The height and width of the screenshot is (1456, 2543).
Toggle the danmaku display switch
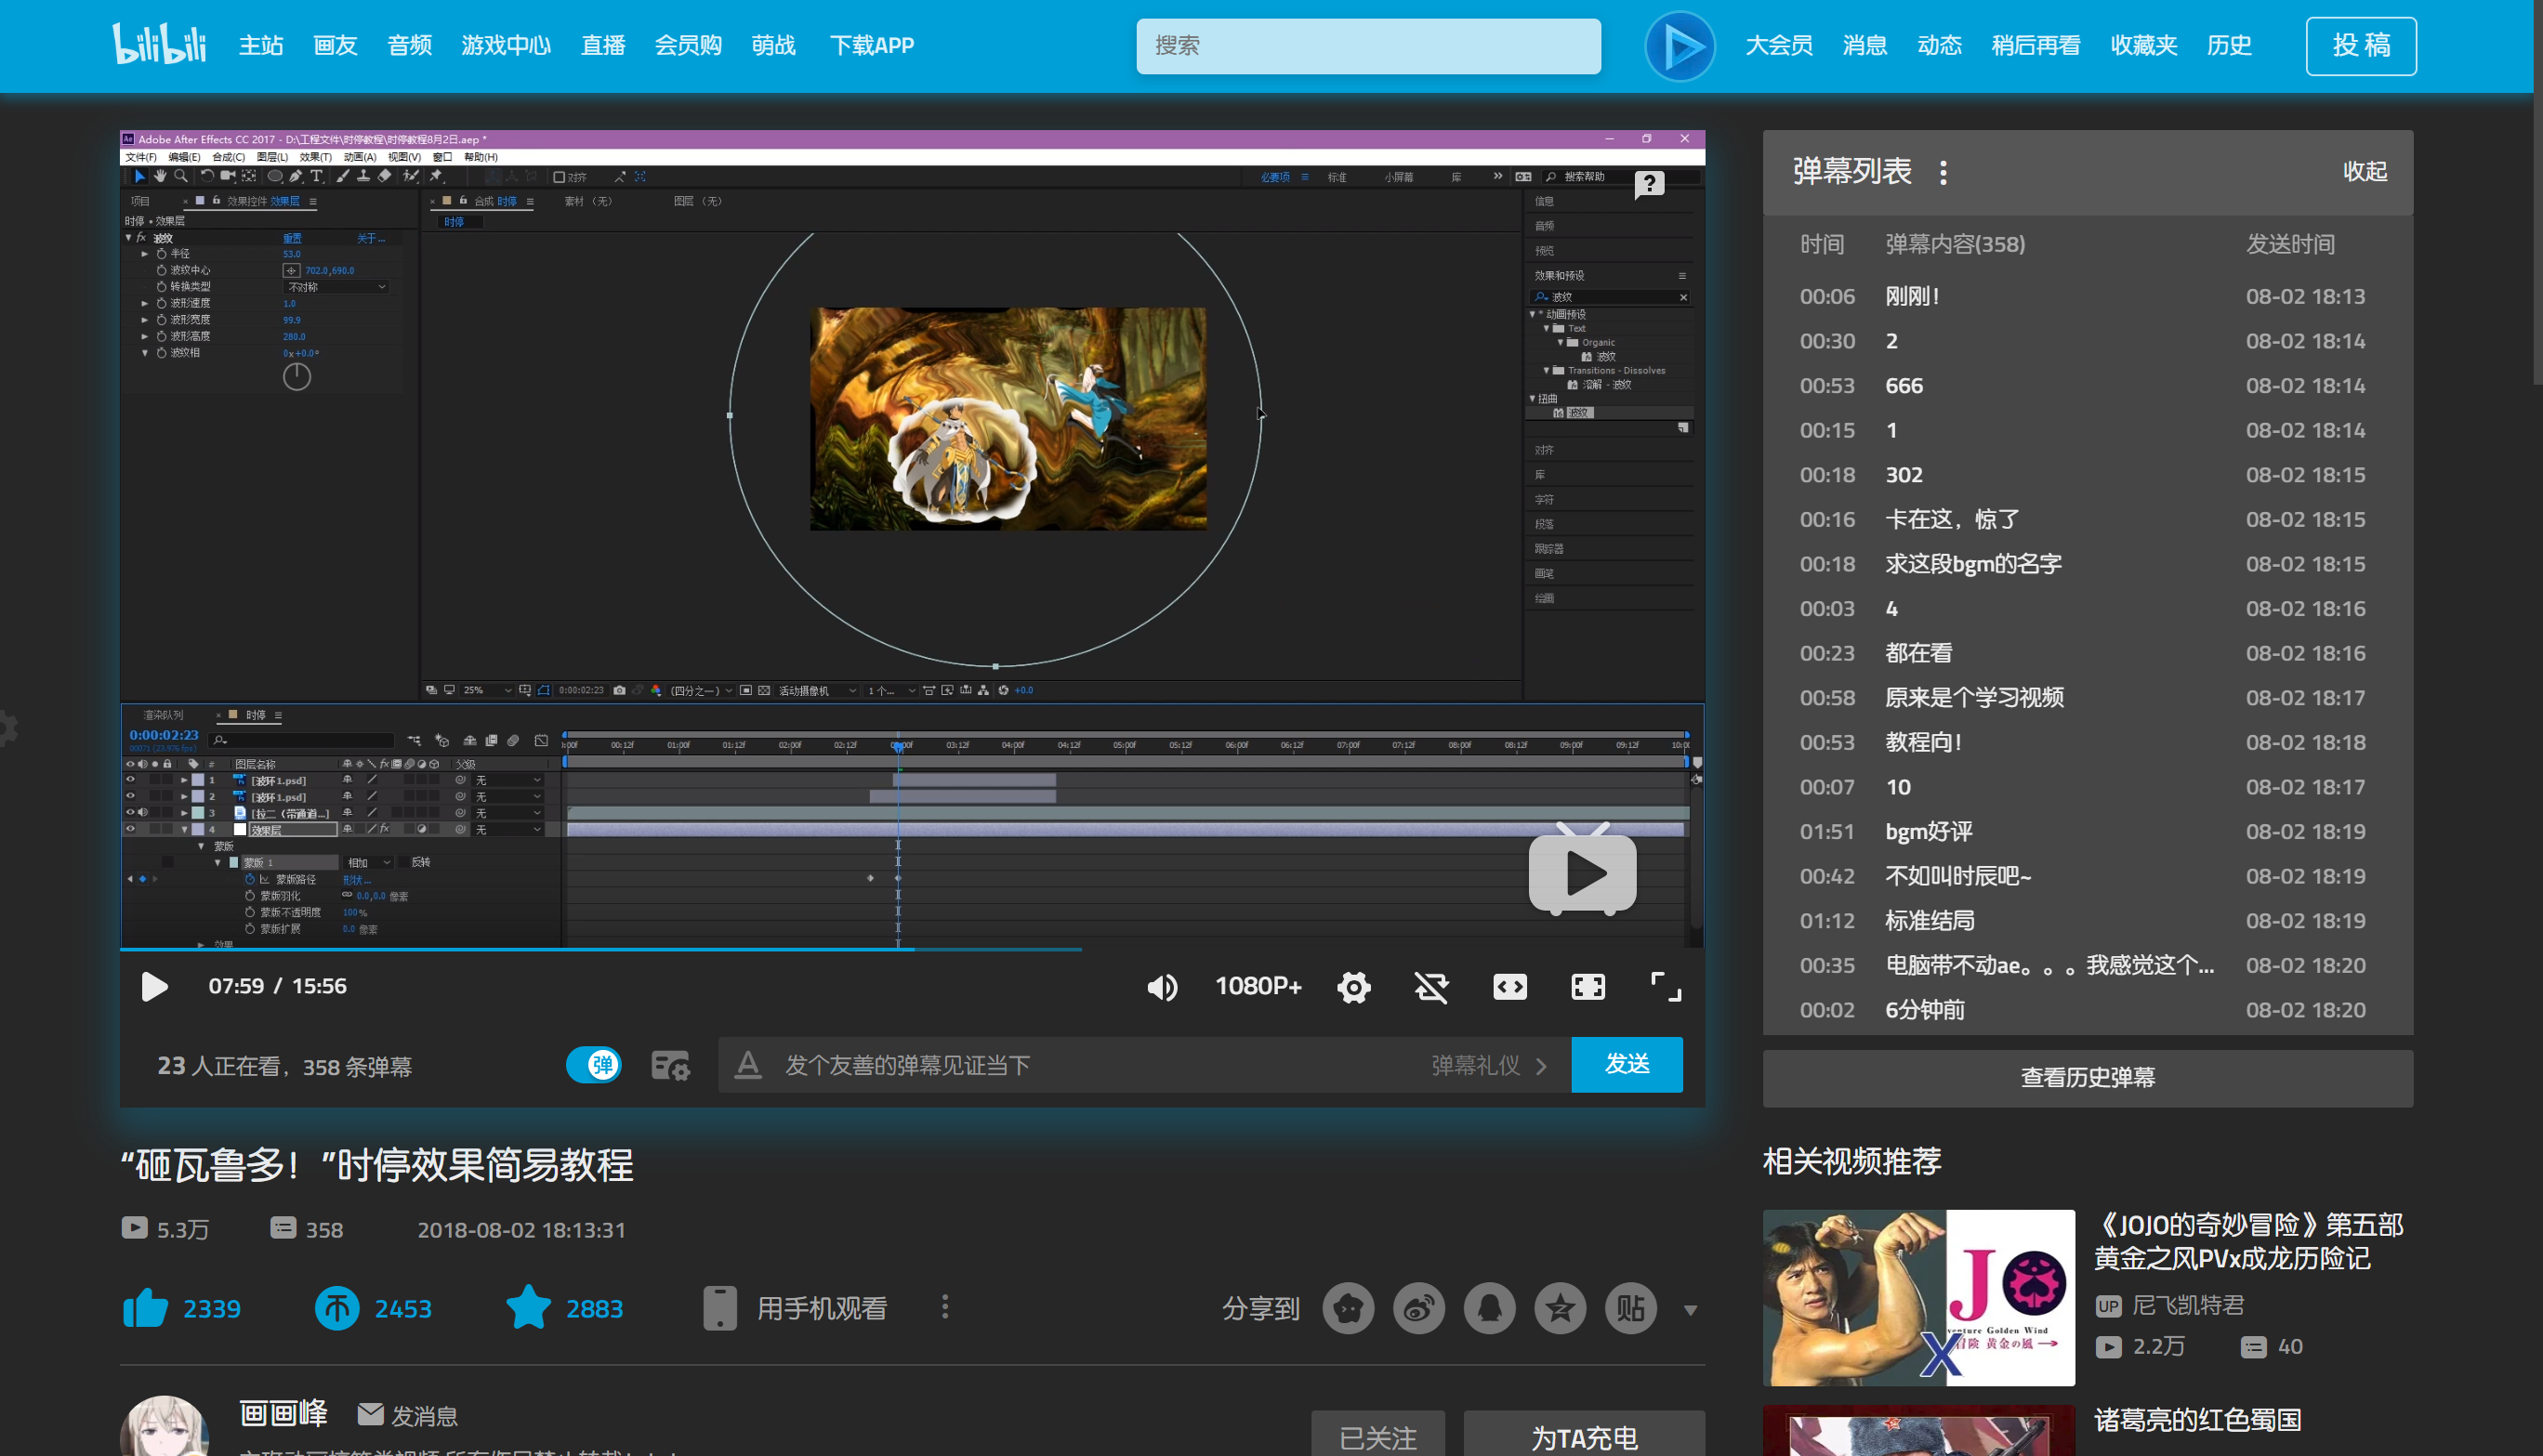(594, 1065)
